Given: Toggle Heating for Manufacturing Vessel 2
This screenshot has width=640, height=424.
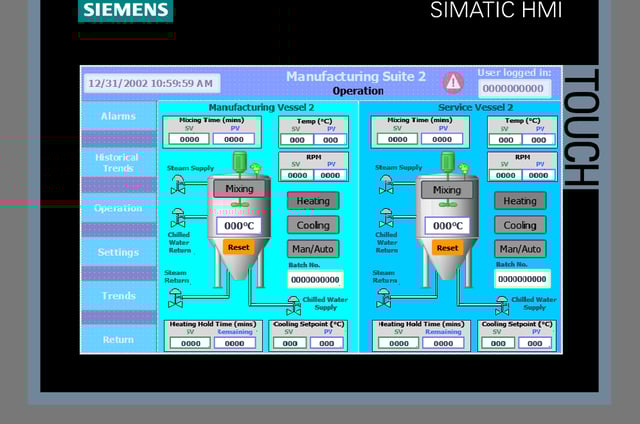Looking at the screenshot, I should [313, 201].
